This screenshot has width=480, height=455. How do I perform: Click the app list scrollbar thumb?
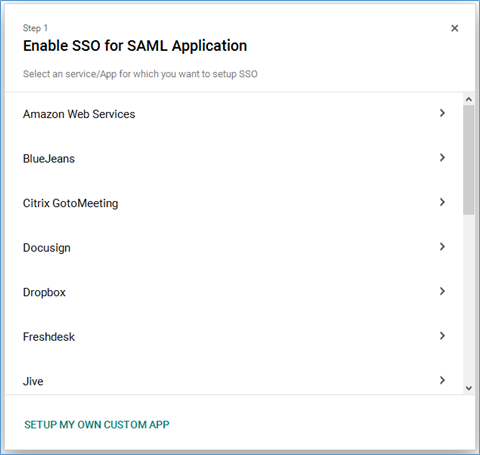(x=469, y=160)
